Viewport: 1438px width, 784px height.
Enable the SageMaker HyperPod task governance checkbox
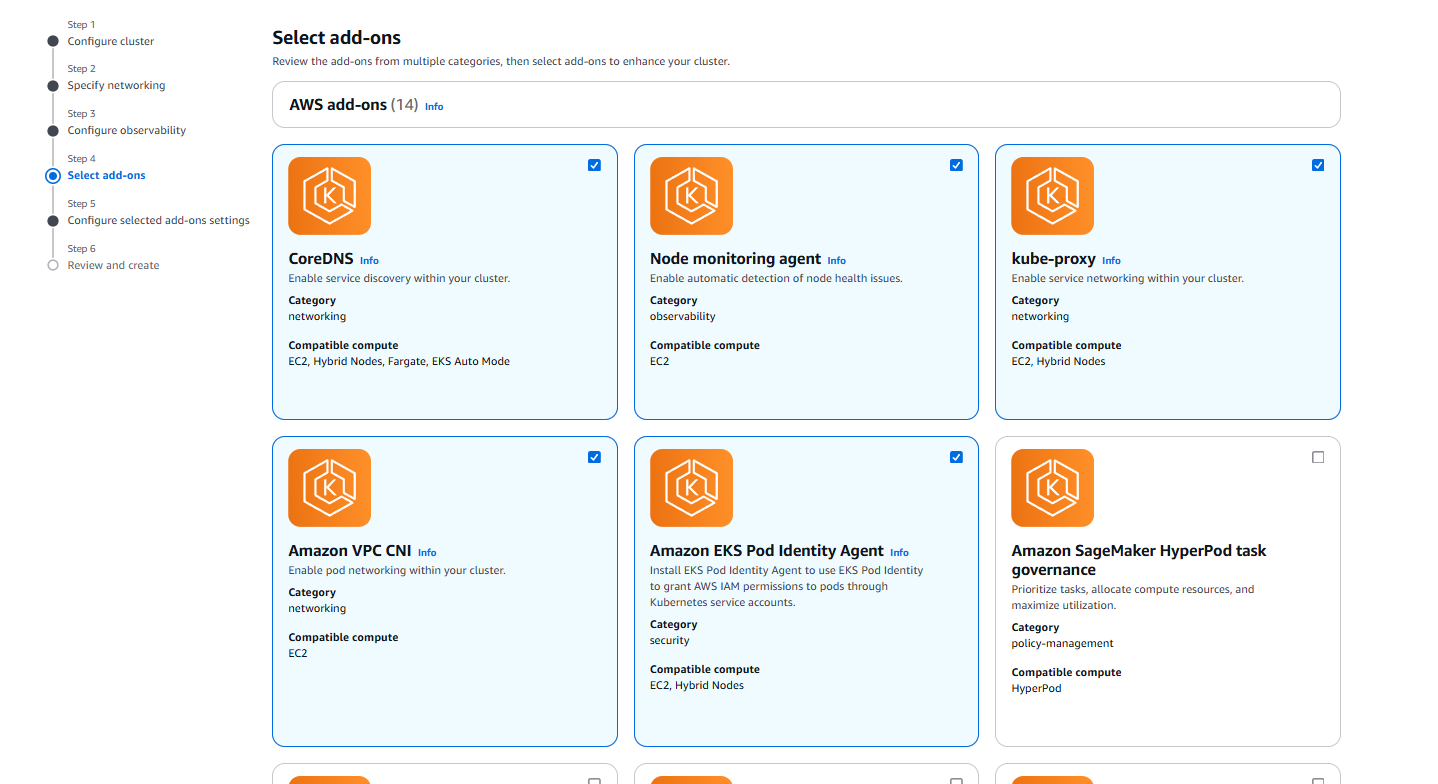point(1318,457)
